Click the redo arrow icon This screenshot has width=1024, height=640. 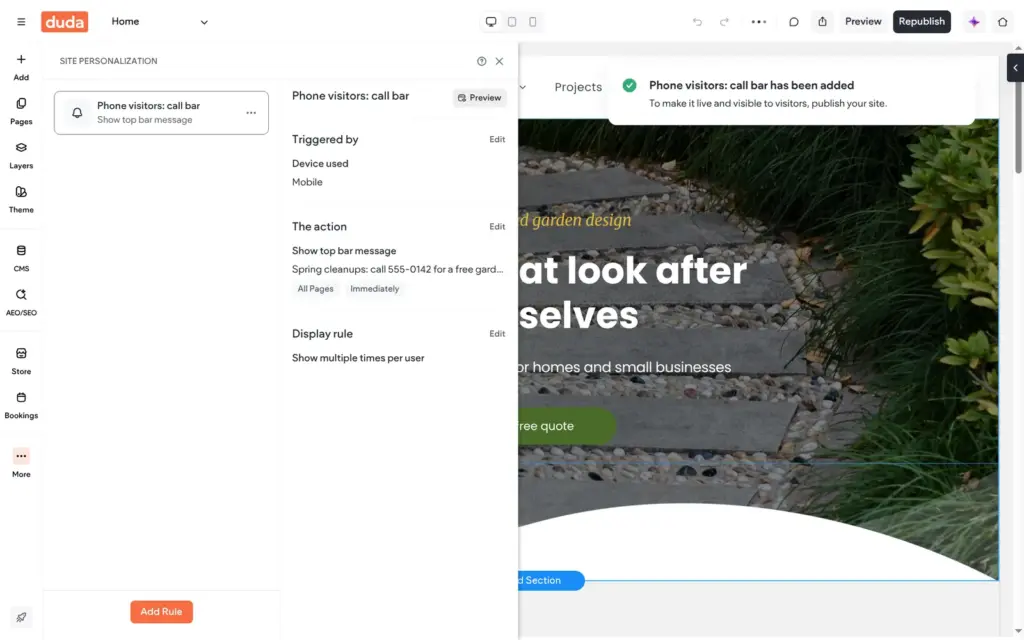click(x=724, y=22)
